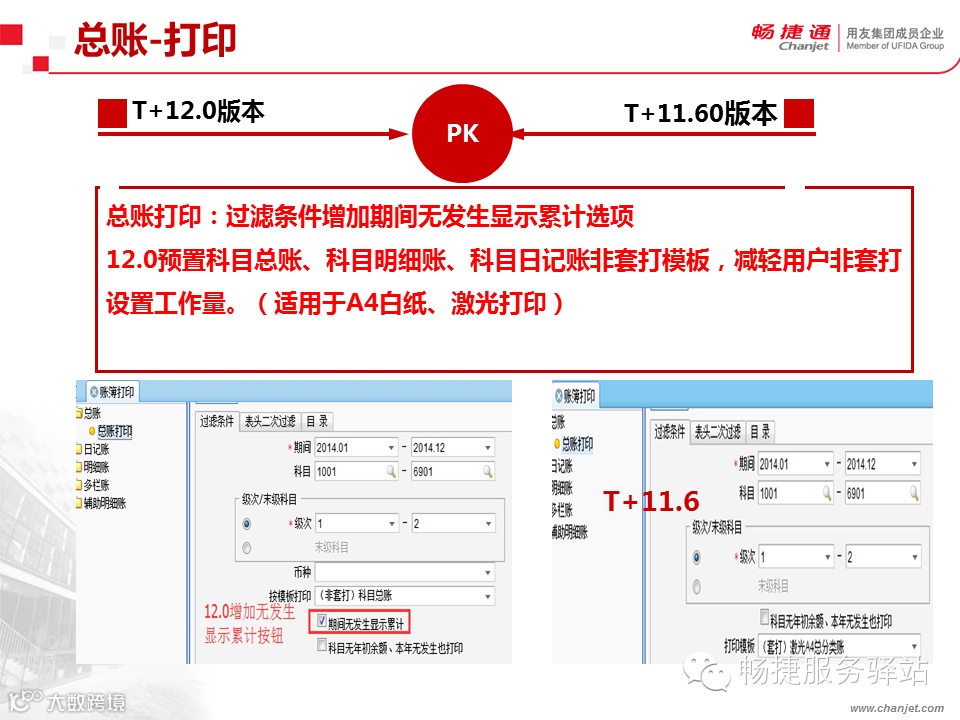960x720 pixels.
Task: Open 按模板打印 (非套打)科目总账 dropdown
Action: (x=487, y=596)
